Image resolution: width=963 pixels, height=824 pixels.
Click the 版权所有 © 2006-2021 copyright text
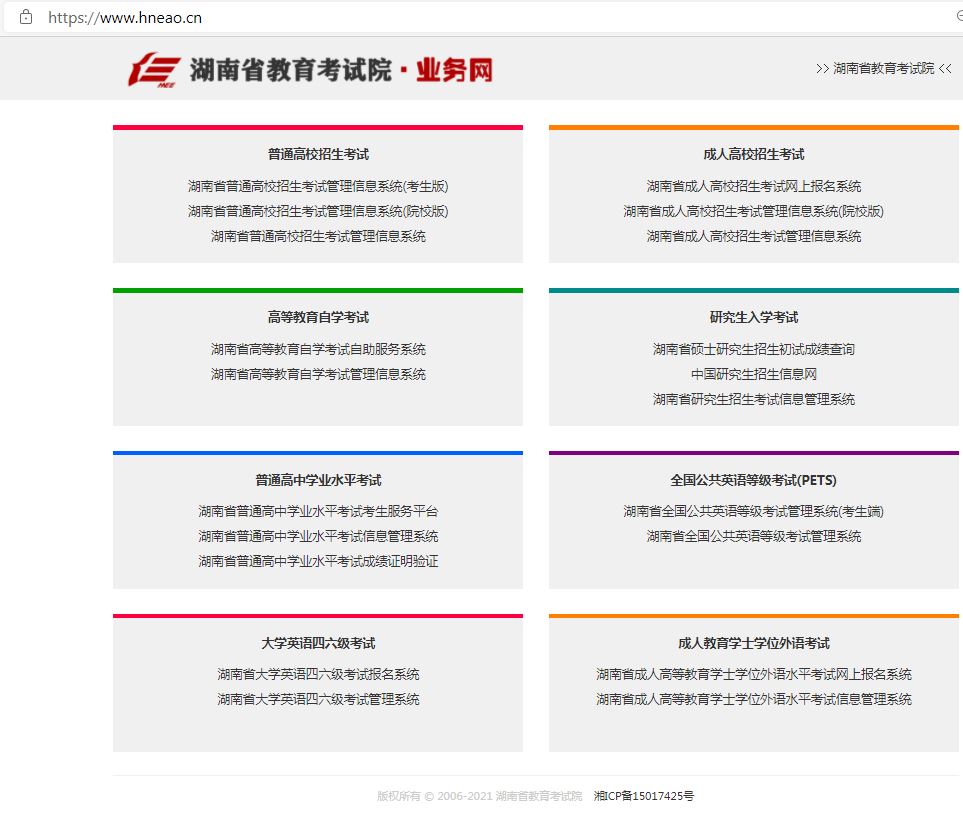coord(479,796)
